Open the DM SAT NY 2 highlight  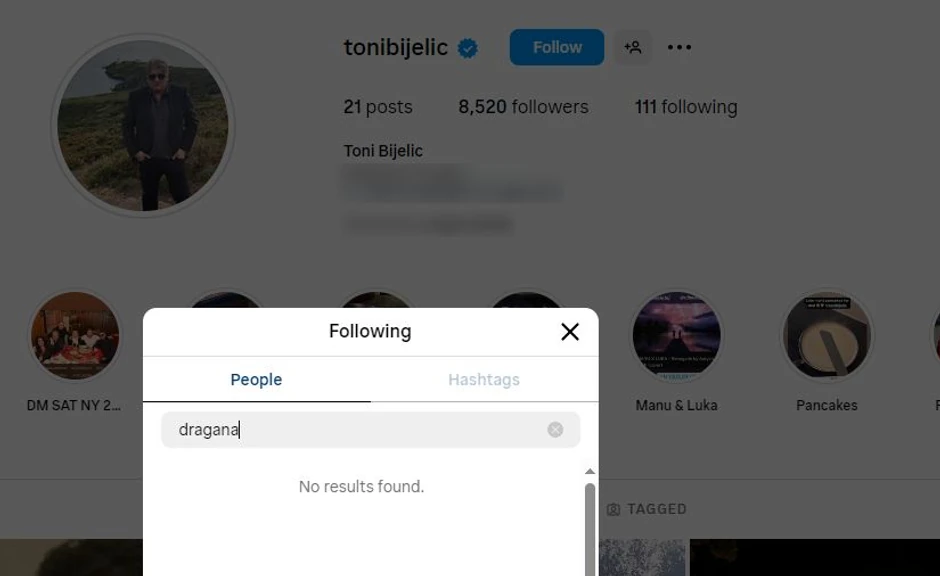point(75,335)
